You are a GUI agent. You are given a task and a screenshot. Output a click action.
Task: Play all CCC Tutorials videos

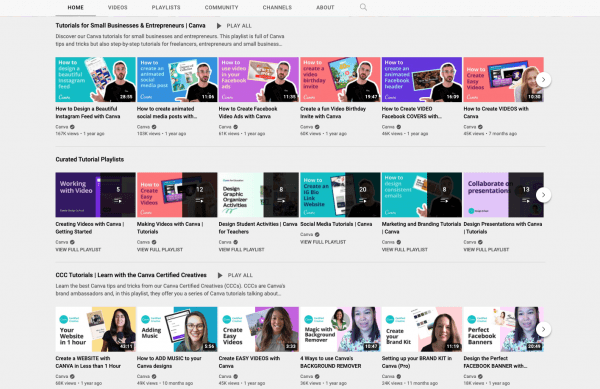pyautogui.click(x=235, y=275)
